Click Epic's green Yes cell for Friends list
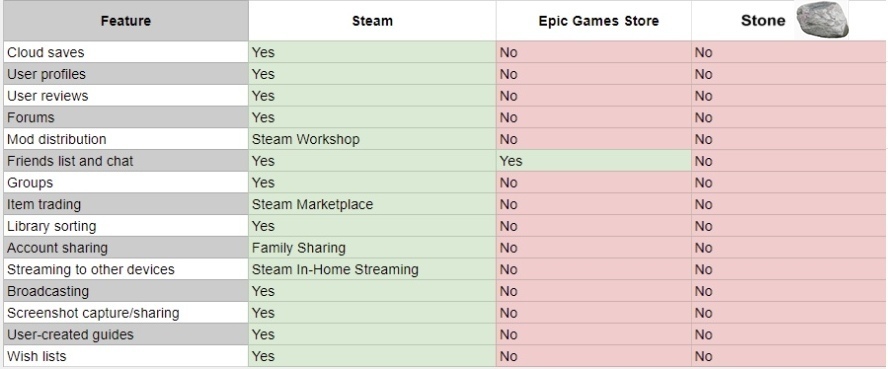This screenshot has height=369, width=888. point(594,161)
